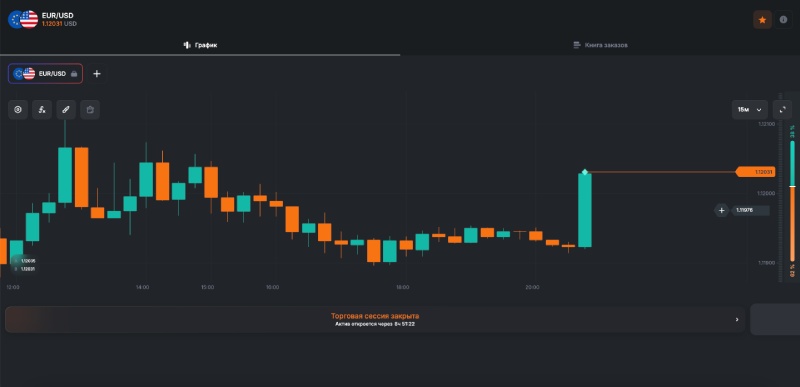Viewport: 800px width, 387px height.
Task: Click the EUR/USD flag icon in header
Action: (x=23, y=19)
